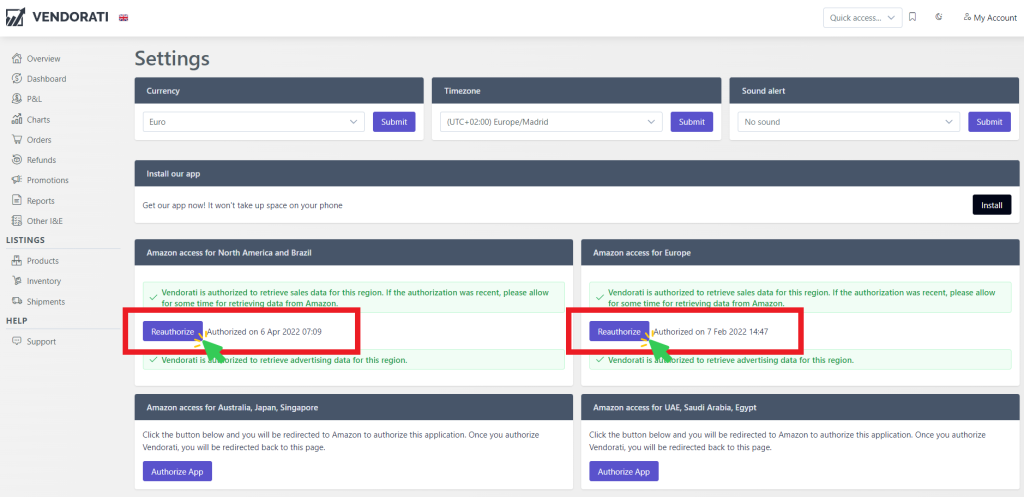The image size is (1024, 497).
Task: Click the Settings page heading
Action: pos(172,58)
